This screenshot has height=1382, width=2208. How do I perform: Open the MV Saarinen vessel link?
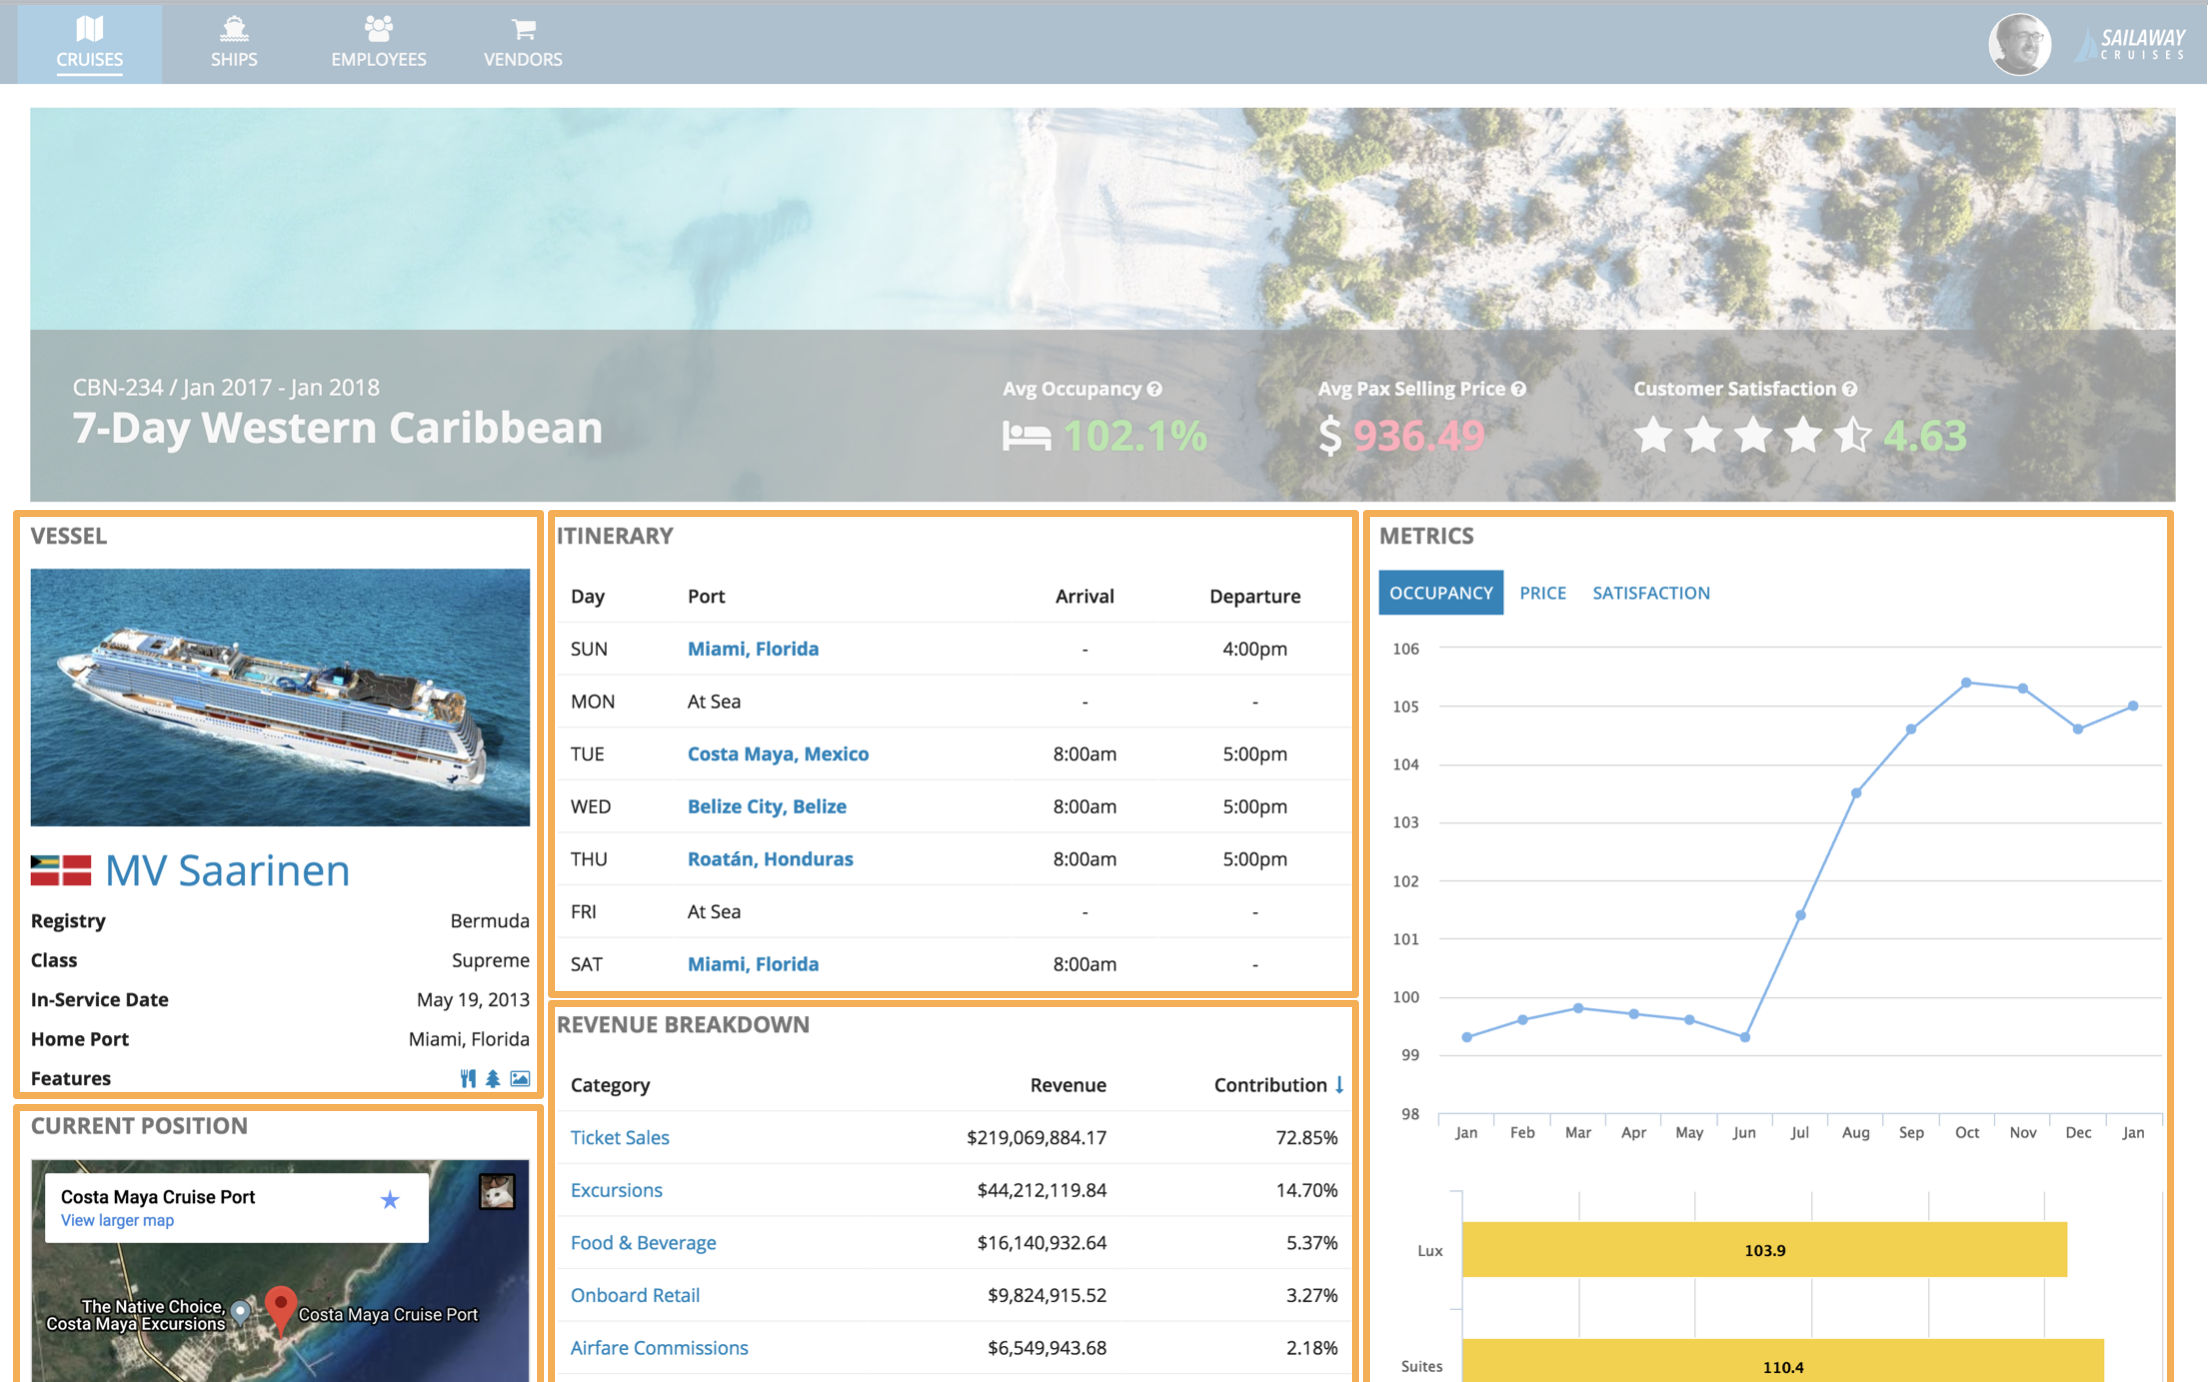tap(228, 870)
